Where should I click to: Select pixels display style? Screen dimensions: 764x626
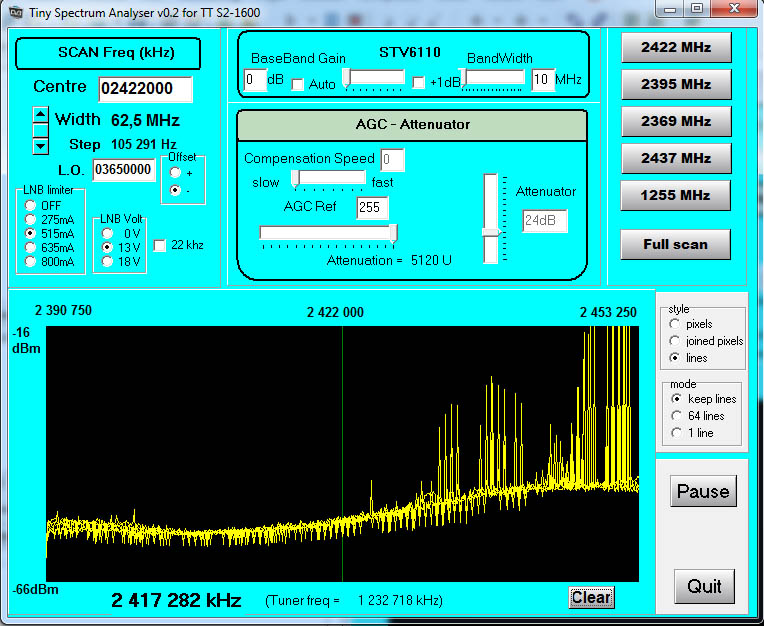(x=675, y=324)
